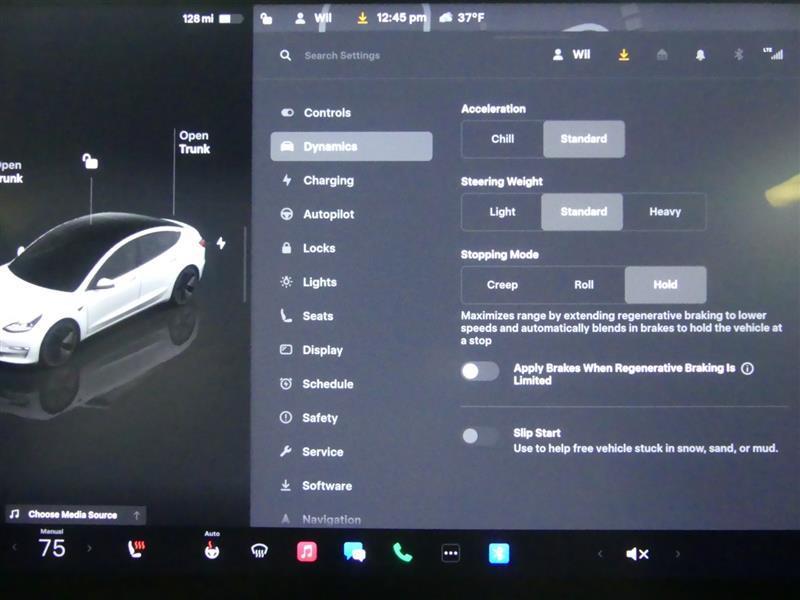This screenshot has width=800, height=600.
Task: Enable Apply Brakes When Regenerative Braking Is Limited
Action: (x=479, y=371)
